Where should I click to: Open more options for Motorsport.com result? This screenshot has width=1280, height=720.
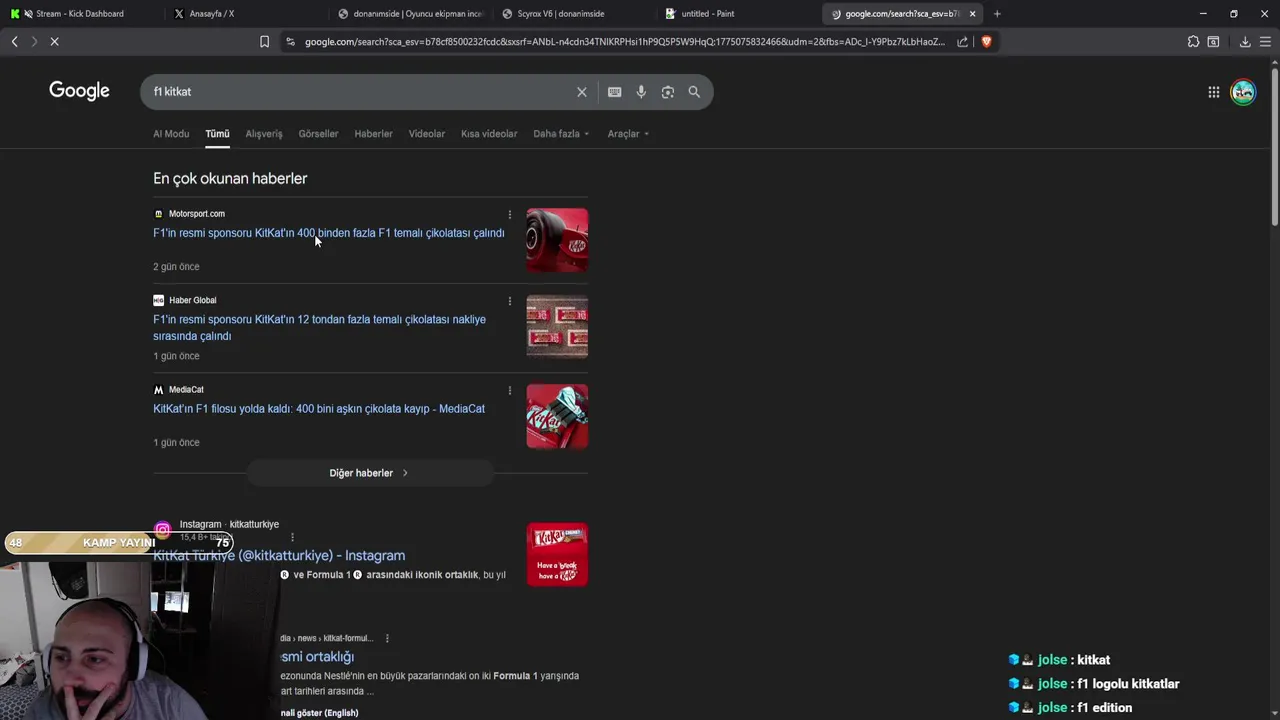(x=509, y=214)
